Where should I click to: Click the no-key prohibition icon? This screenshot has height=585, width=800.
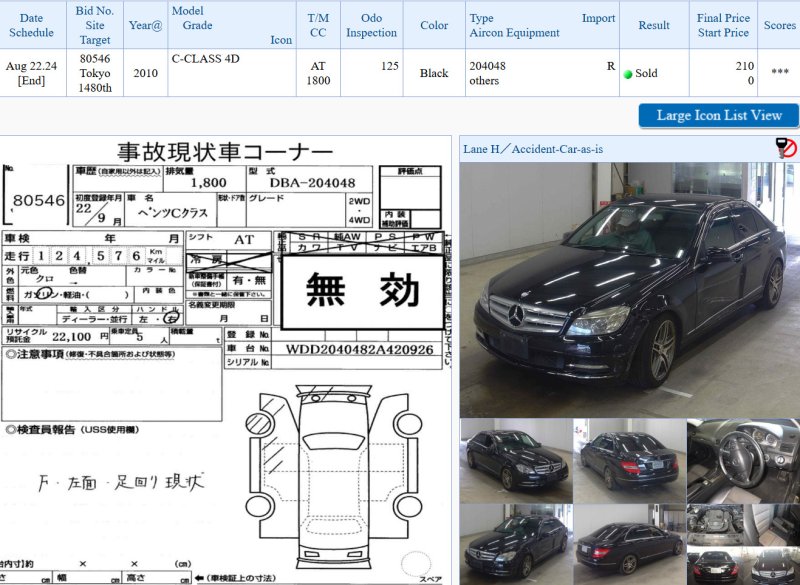click(x=786, y=149)
